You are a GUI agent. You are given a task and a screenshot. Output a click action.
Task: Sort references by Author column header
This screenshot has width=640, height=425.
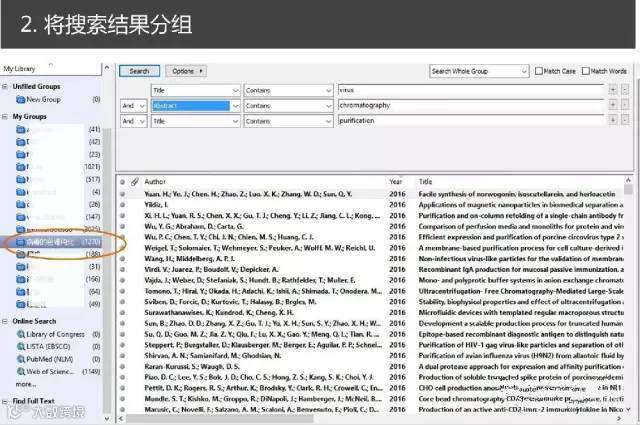(155, 182)
